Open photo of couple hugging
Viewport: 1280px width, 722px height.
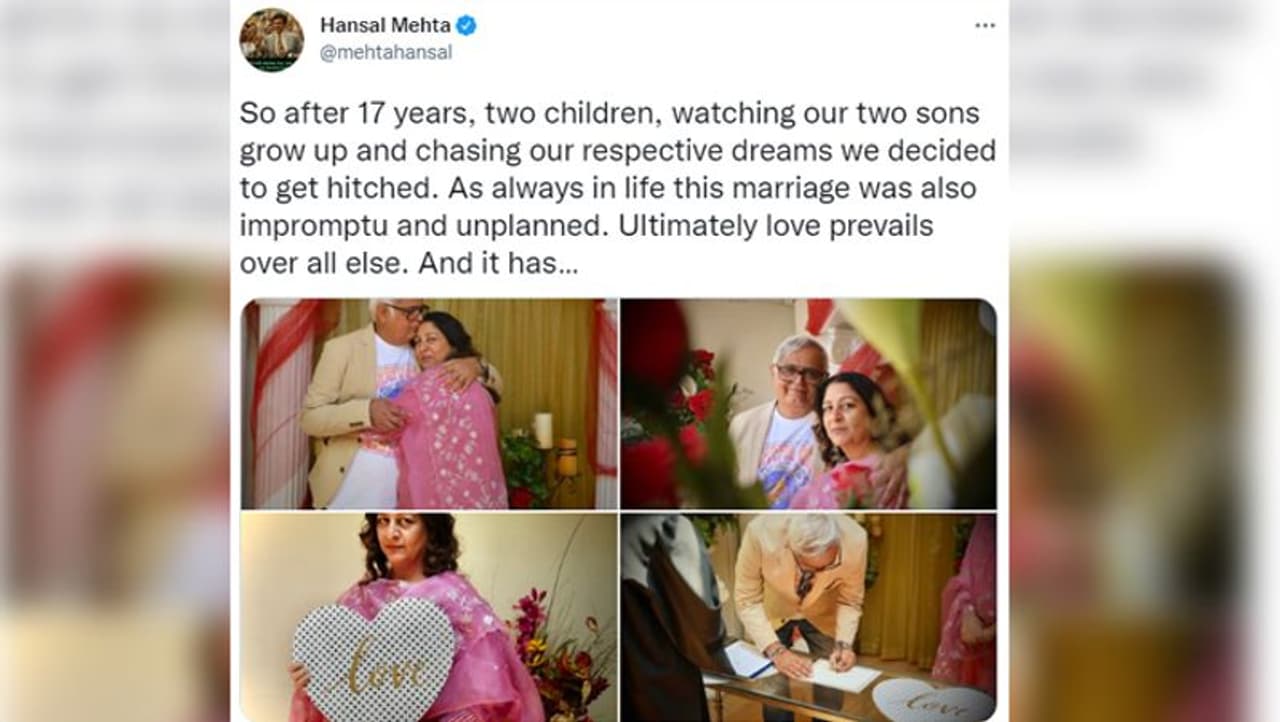tap(428, 404)
